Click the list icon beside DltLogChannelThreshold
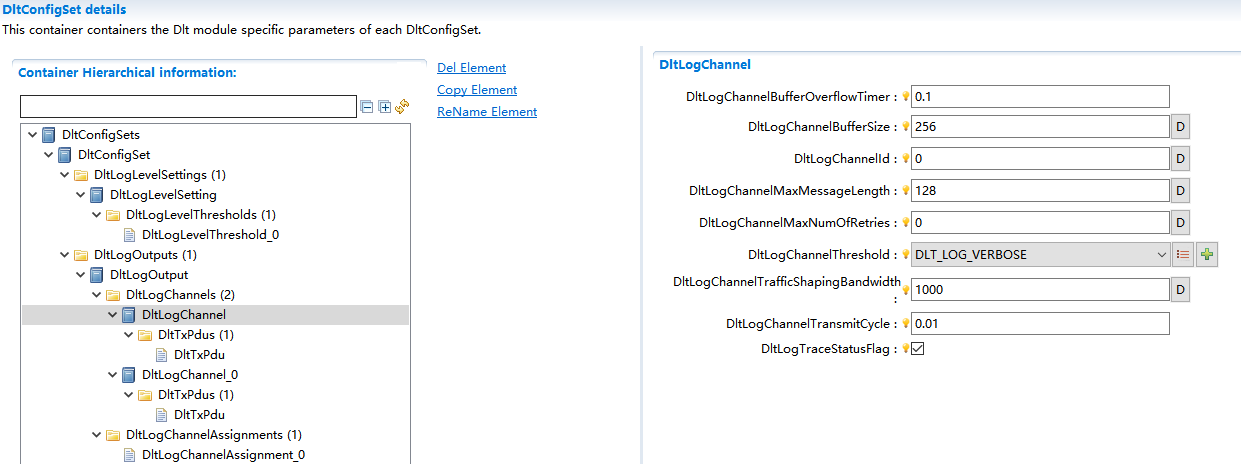This screenshot has height=464, width=1241. [1183, 255]
